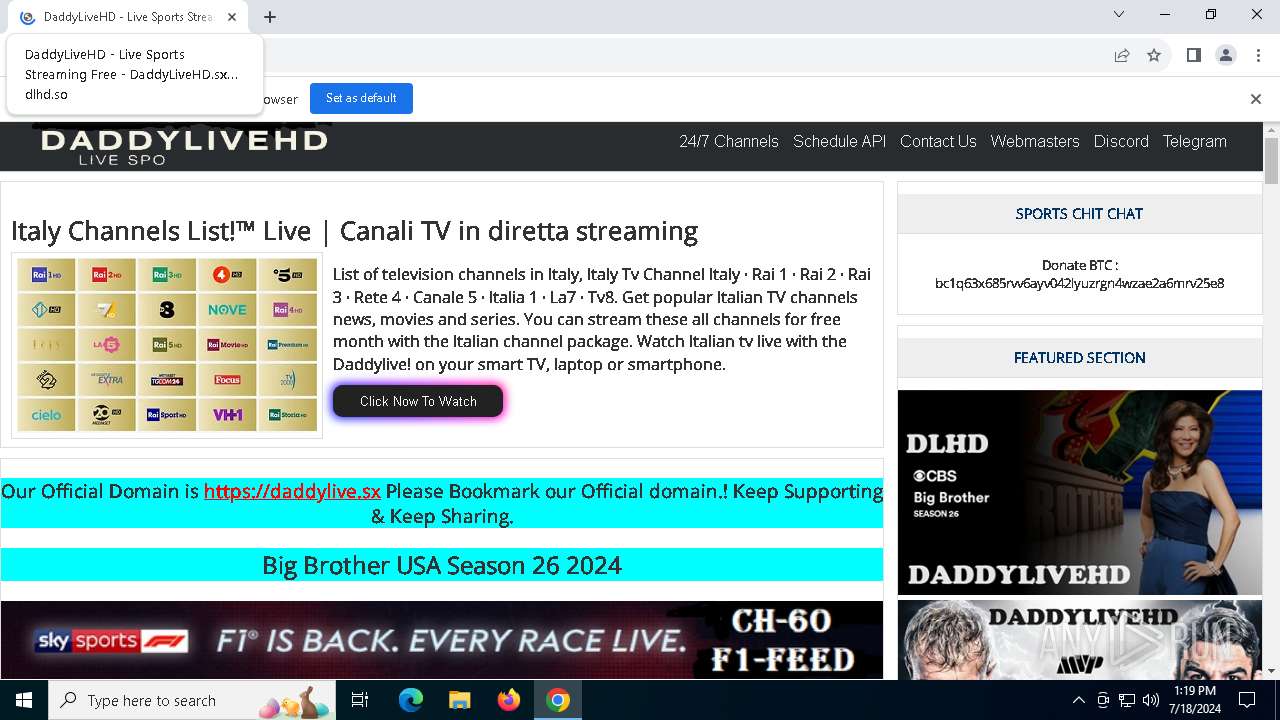Click the Focus channel logo

[227, 380]
